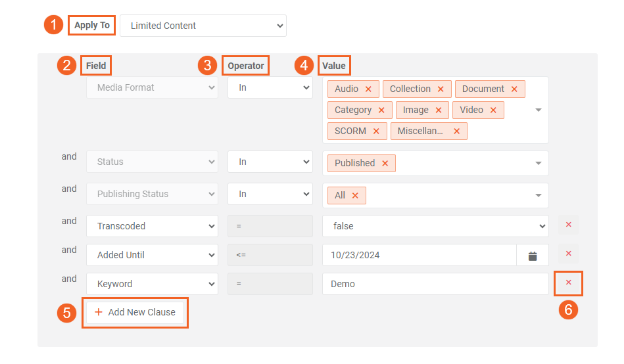Remove the All publishing status tag
Image resolution: width=624 pixels, height=364 pixels.
click(355, 195)
